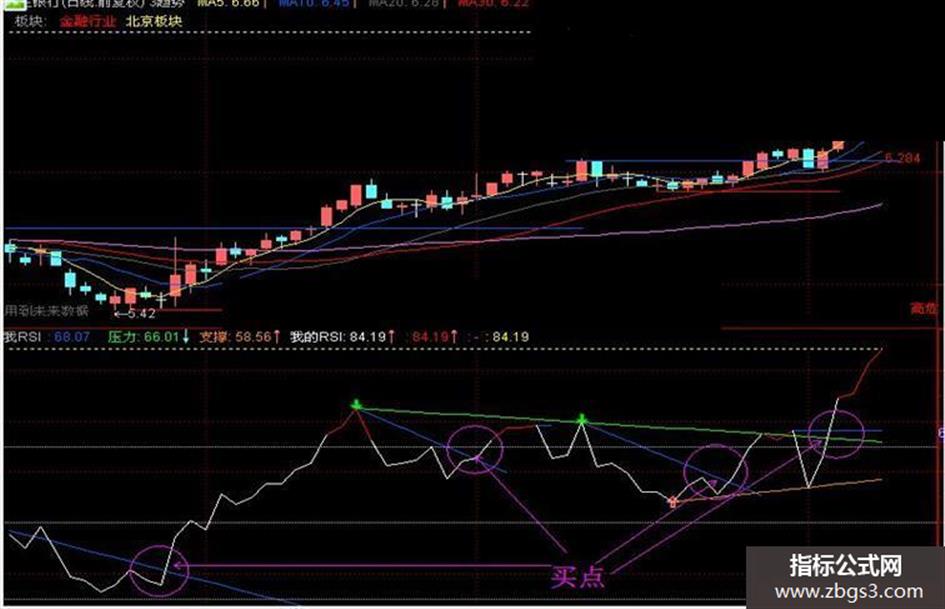Screen dimensions: 945x609
Task: Open the 北京板块 sector link
Action: coord(154,22)
